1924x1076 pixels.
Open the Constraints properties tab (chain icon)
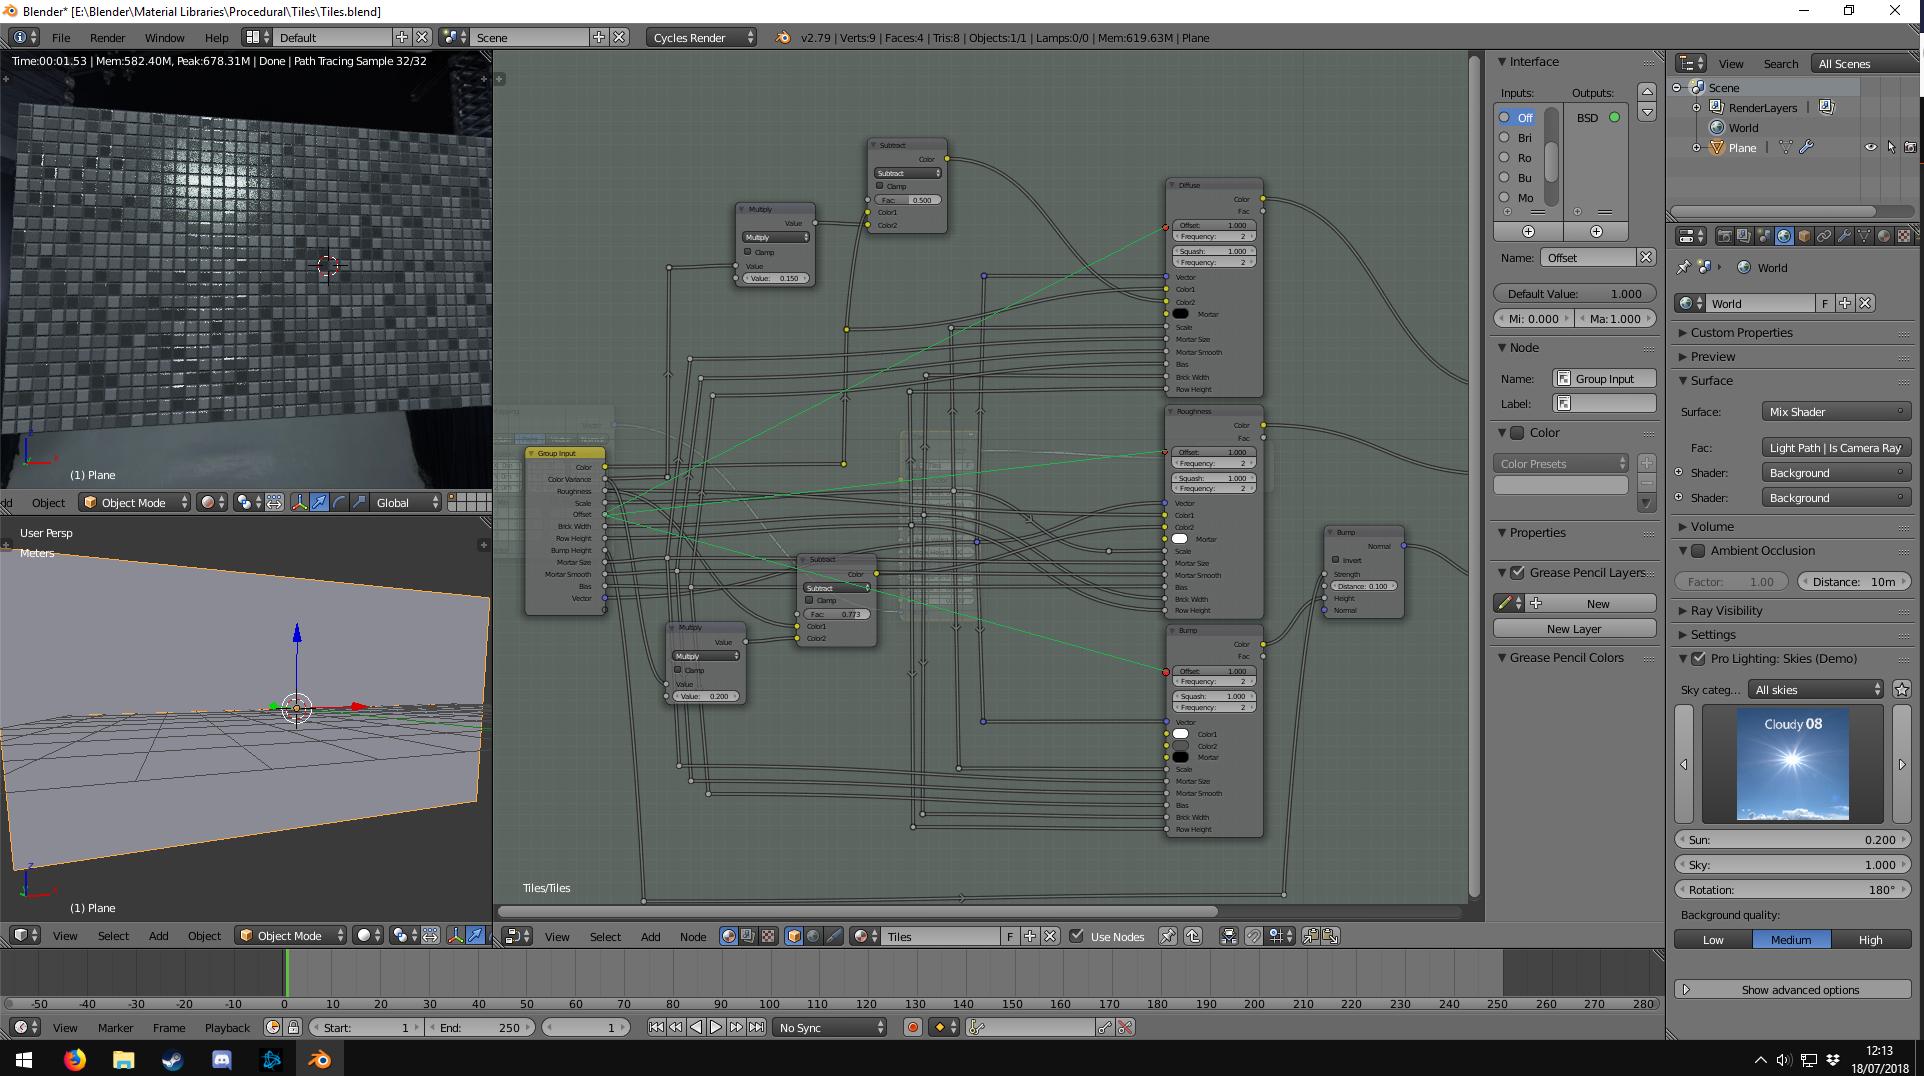[1824, 236]
